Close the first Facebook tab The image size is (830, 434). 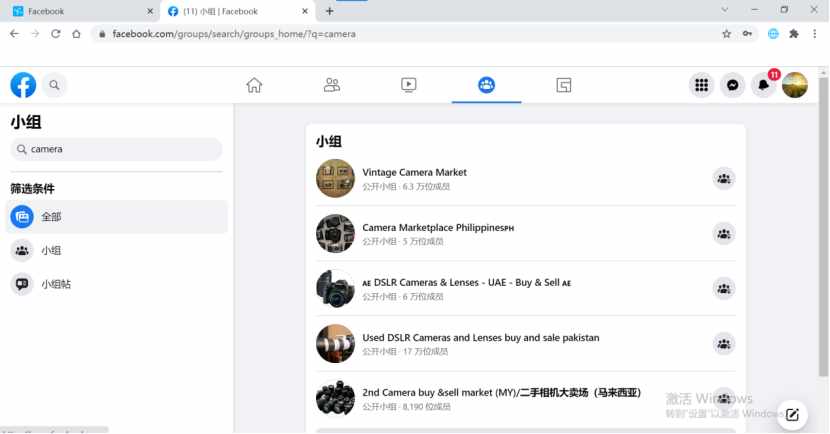tap(150, 11)
